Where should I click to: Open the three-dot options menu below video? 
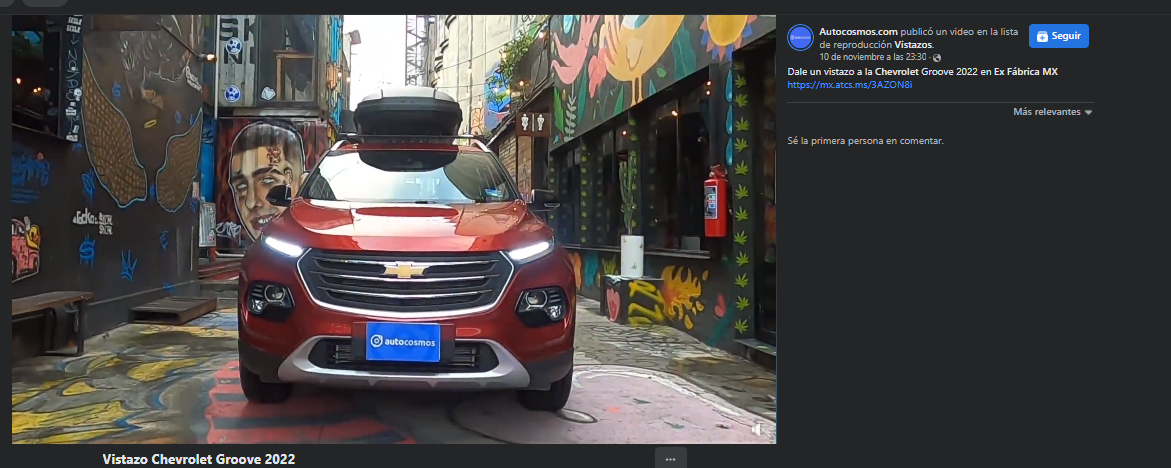[671, 458]
